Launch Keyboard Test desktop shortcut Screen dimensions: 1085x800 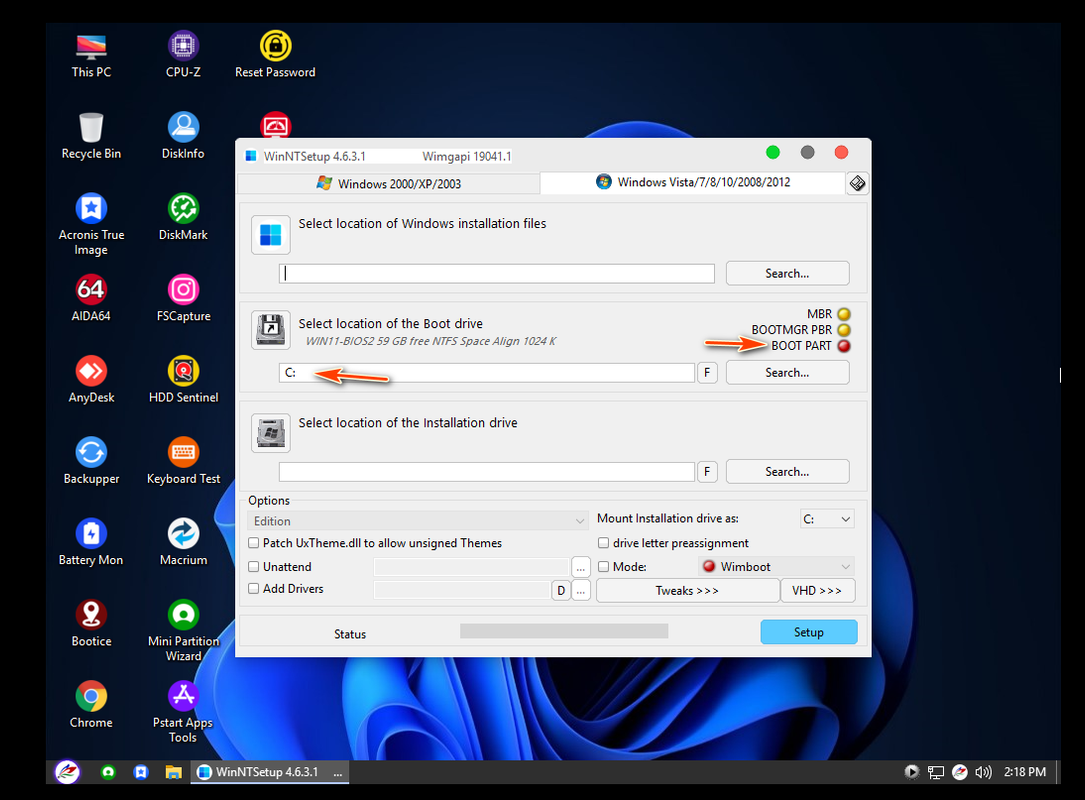(x=183, y=462)
